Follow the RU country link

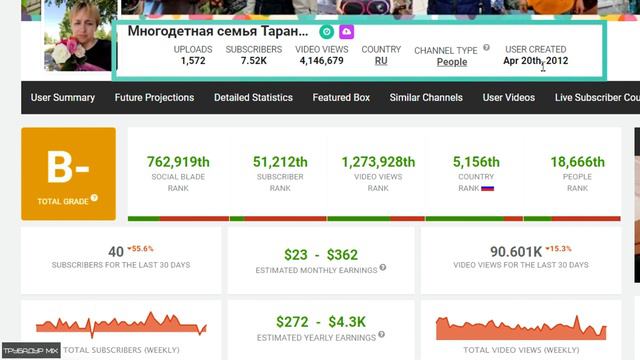(381, 61)
